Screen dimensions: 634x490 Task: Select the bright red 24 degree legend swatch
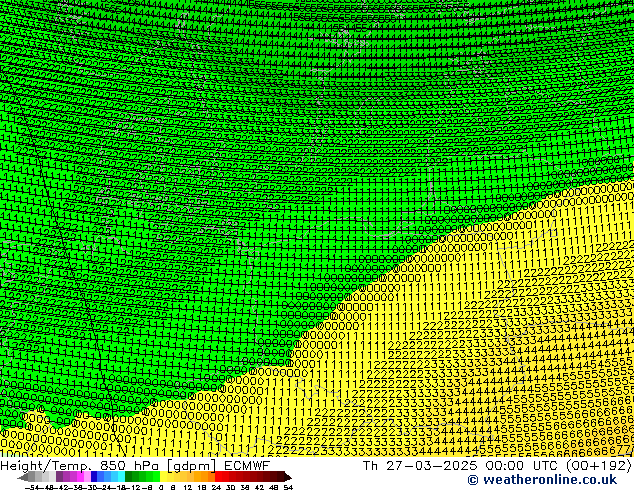218,476
